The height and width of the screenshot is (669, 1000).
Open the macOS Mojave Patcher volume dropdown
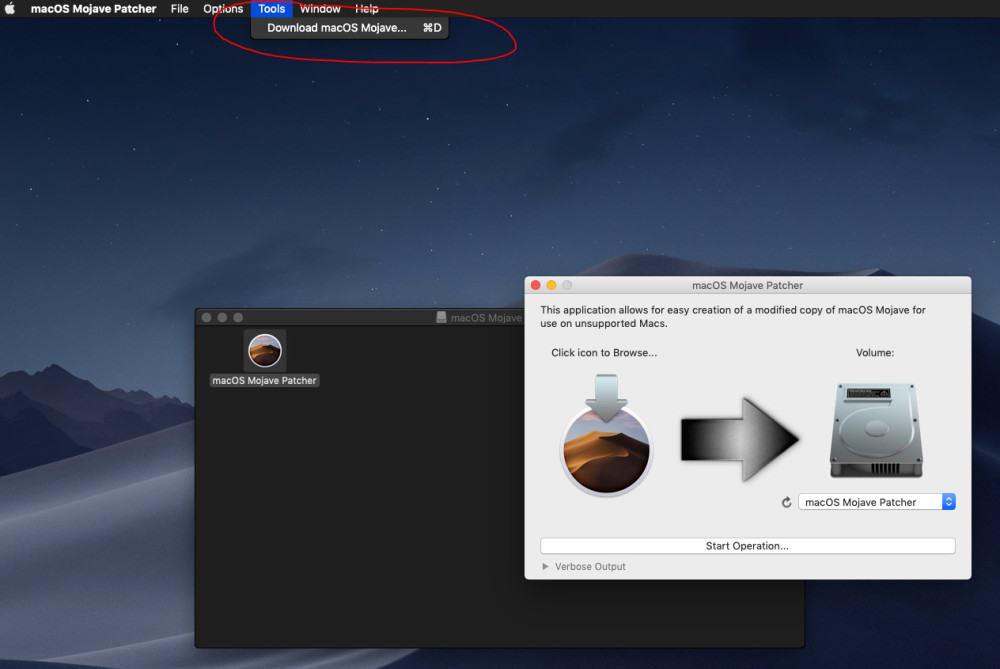click(876, 502)
